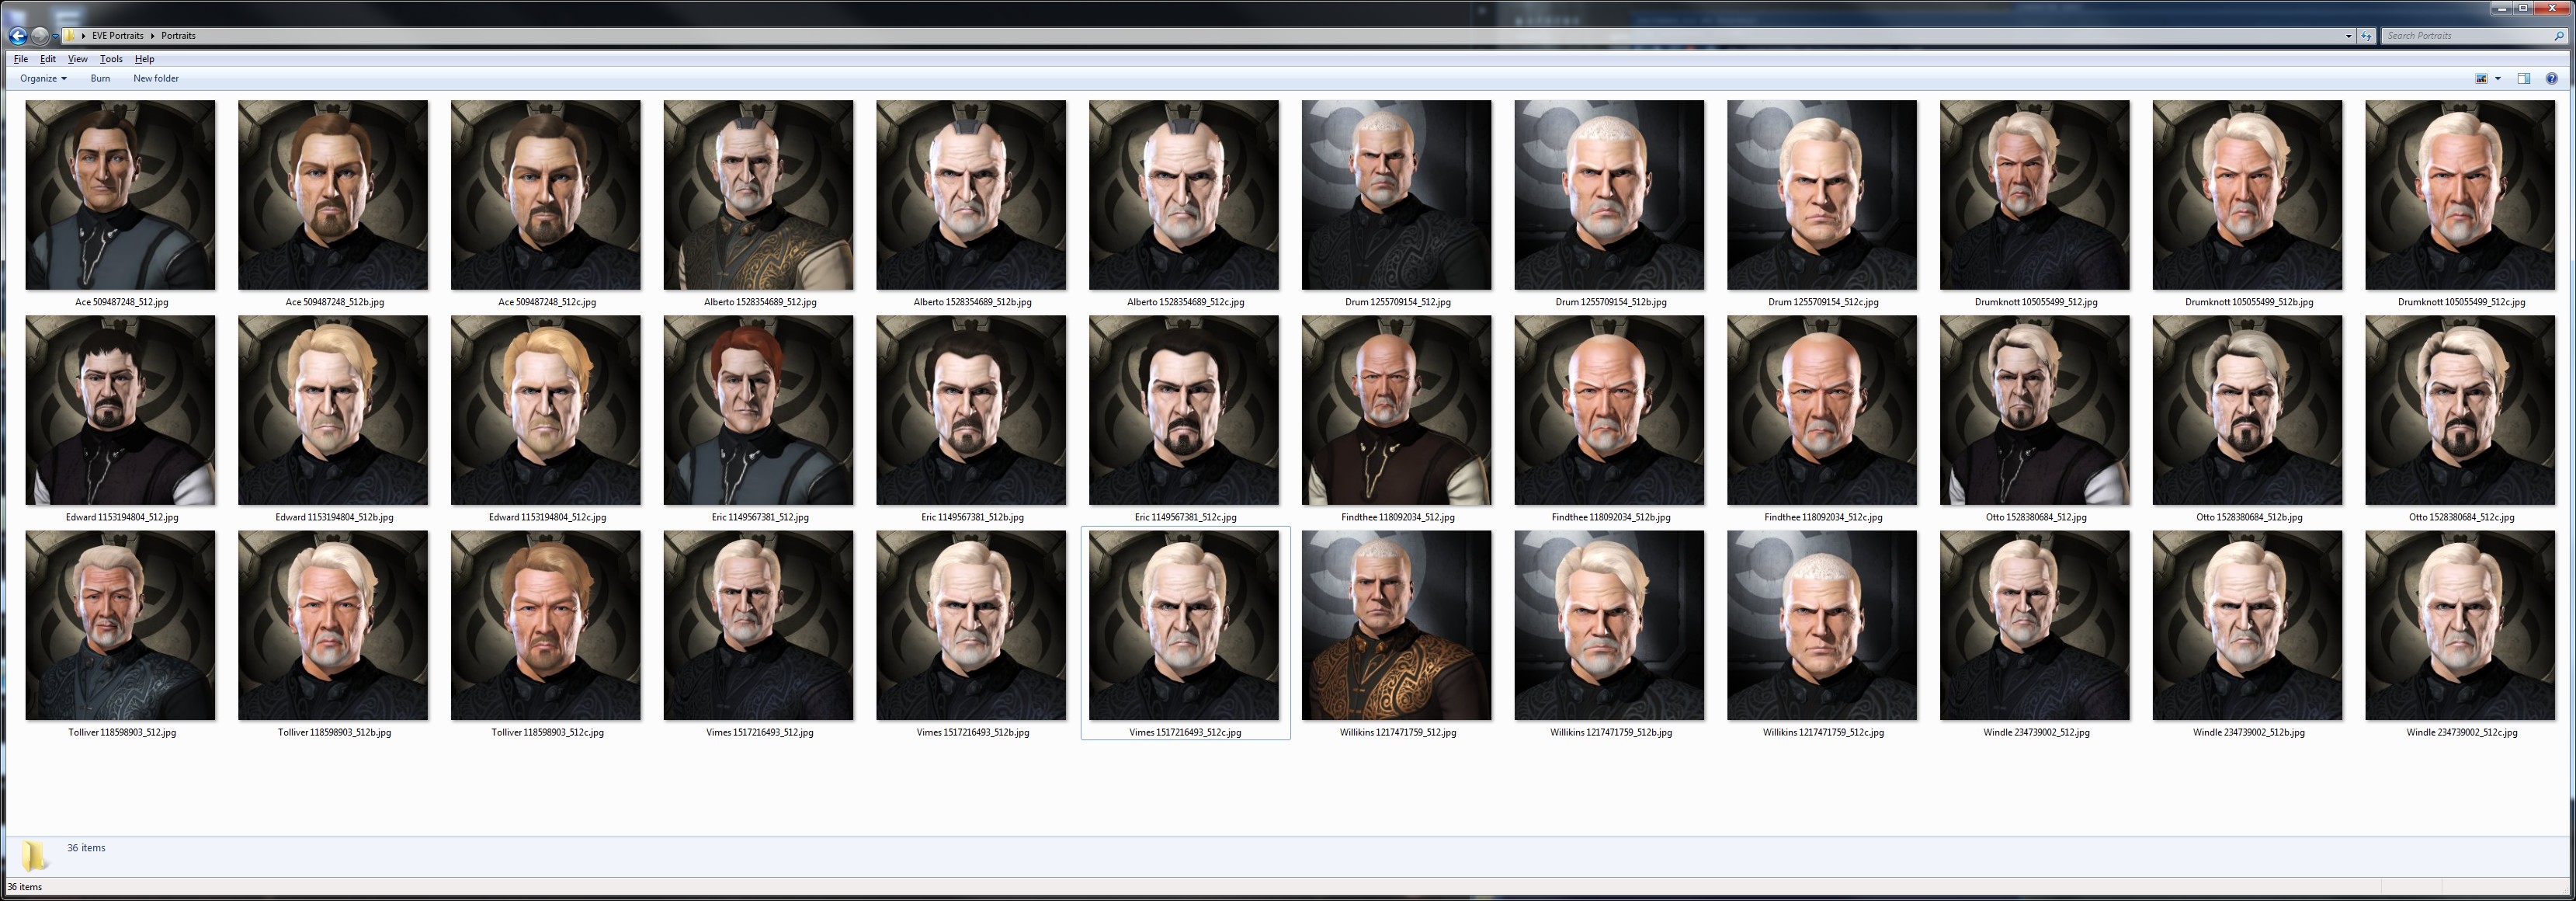This screenshot has height=901, width=2576.
Task: Open the View menu
Action: pyautogui.click(x=77, y=59)
